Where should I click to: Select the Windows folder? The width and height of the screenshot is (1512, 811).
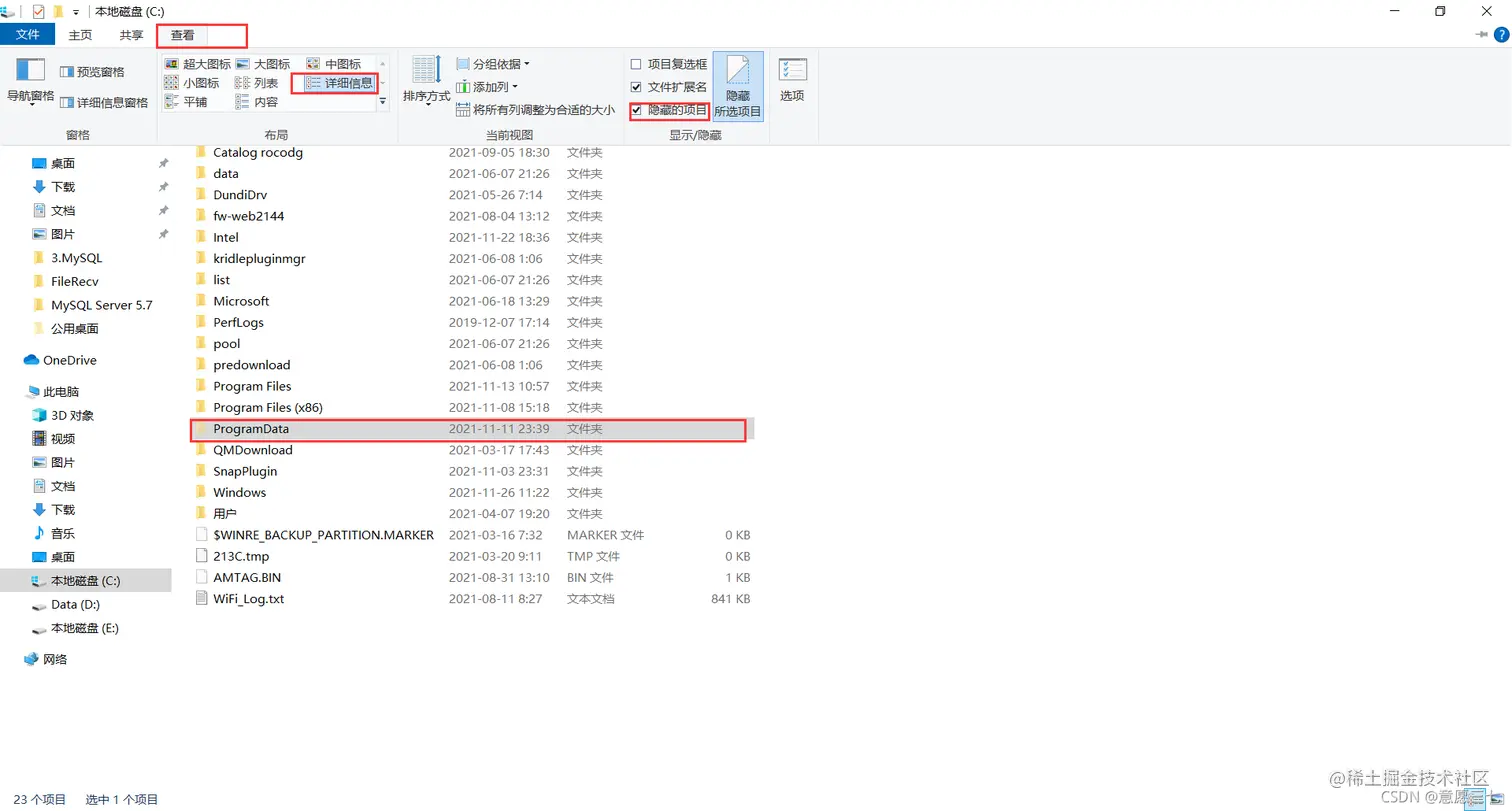coord(239,493)
